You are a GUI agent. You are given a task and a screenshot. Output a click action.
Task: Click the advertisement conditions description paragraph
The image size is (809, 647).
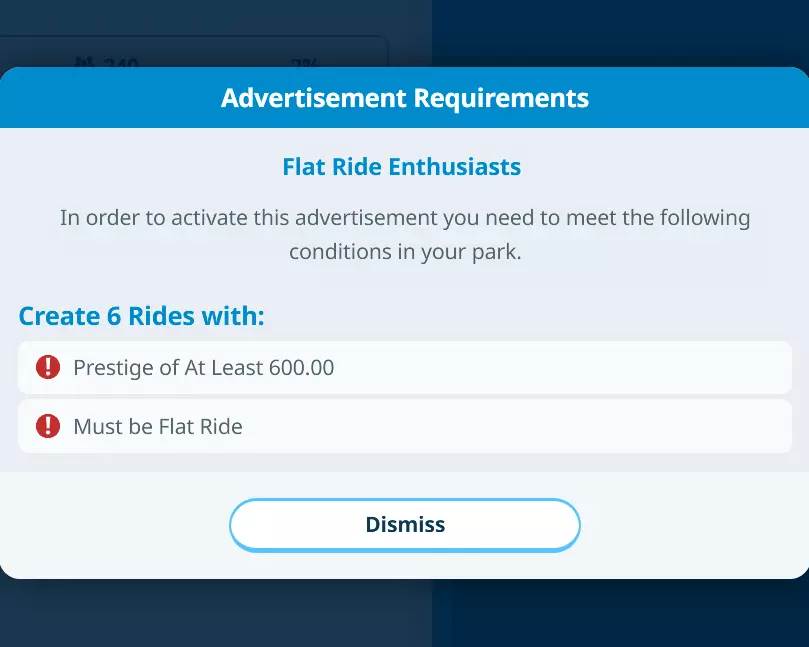(x=404, y=234)
